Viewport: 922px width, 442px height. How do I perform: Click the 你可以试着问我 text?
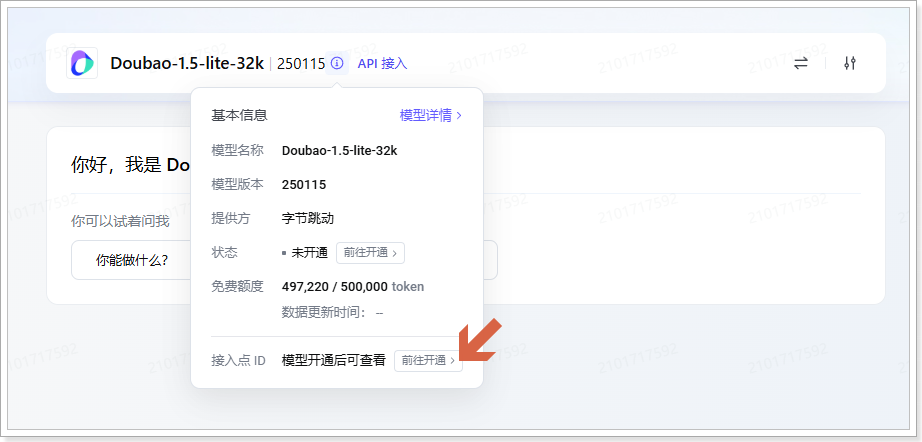120,222
